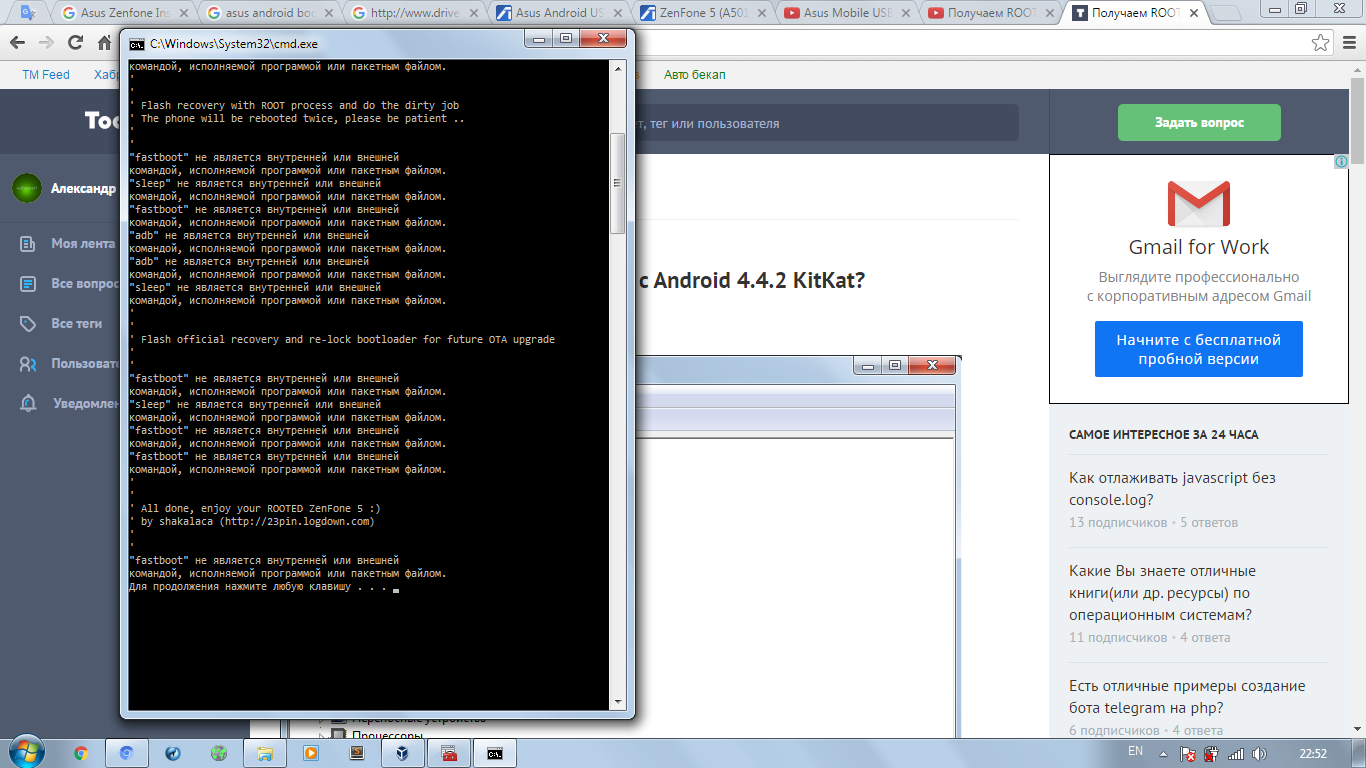Open the red toolbox taskbar icon
This screenshot has width=1366, height=768.
[450, 753]
